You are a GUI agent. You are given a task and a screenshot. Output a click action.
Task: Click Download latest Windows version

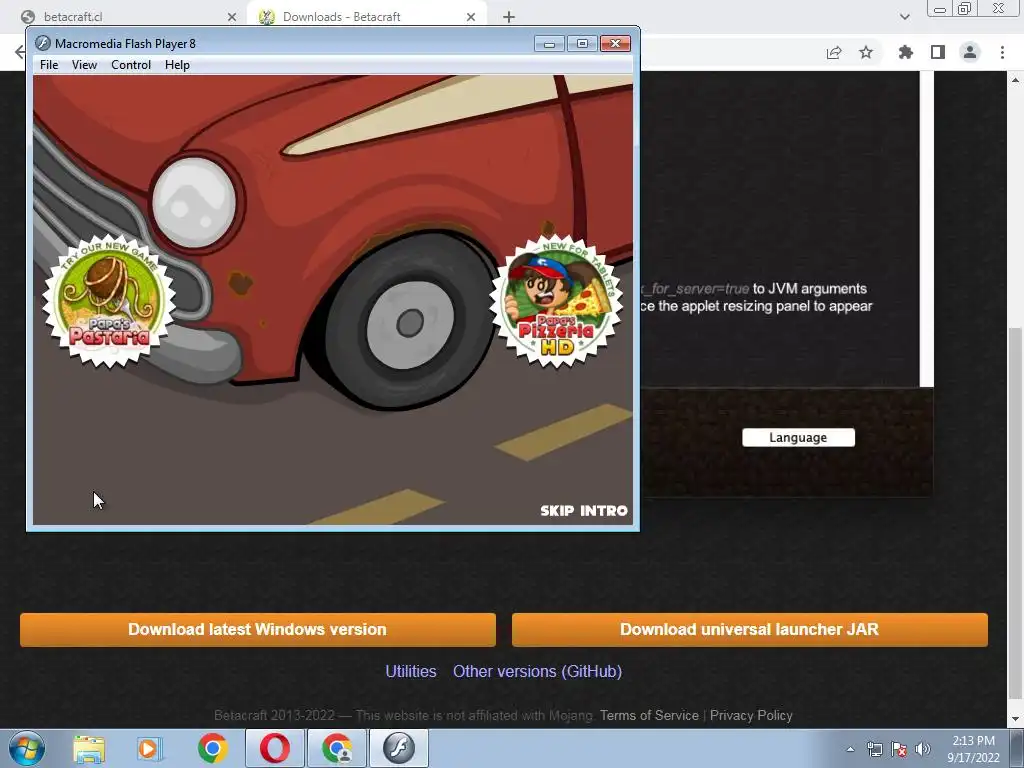pyautogui.click(x=258, y=630)
